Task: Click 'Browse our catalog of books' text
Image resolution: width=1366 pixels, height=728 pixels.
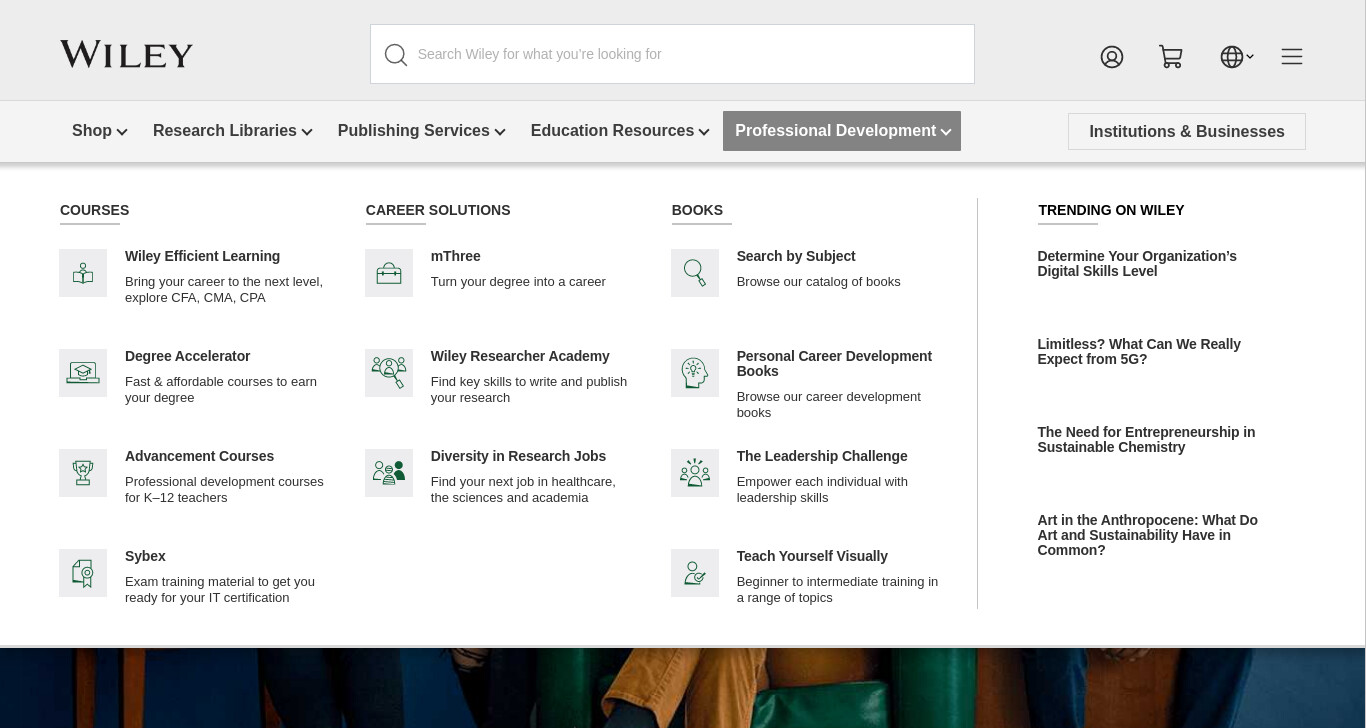Action: [x=819, y=282]
